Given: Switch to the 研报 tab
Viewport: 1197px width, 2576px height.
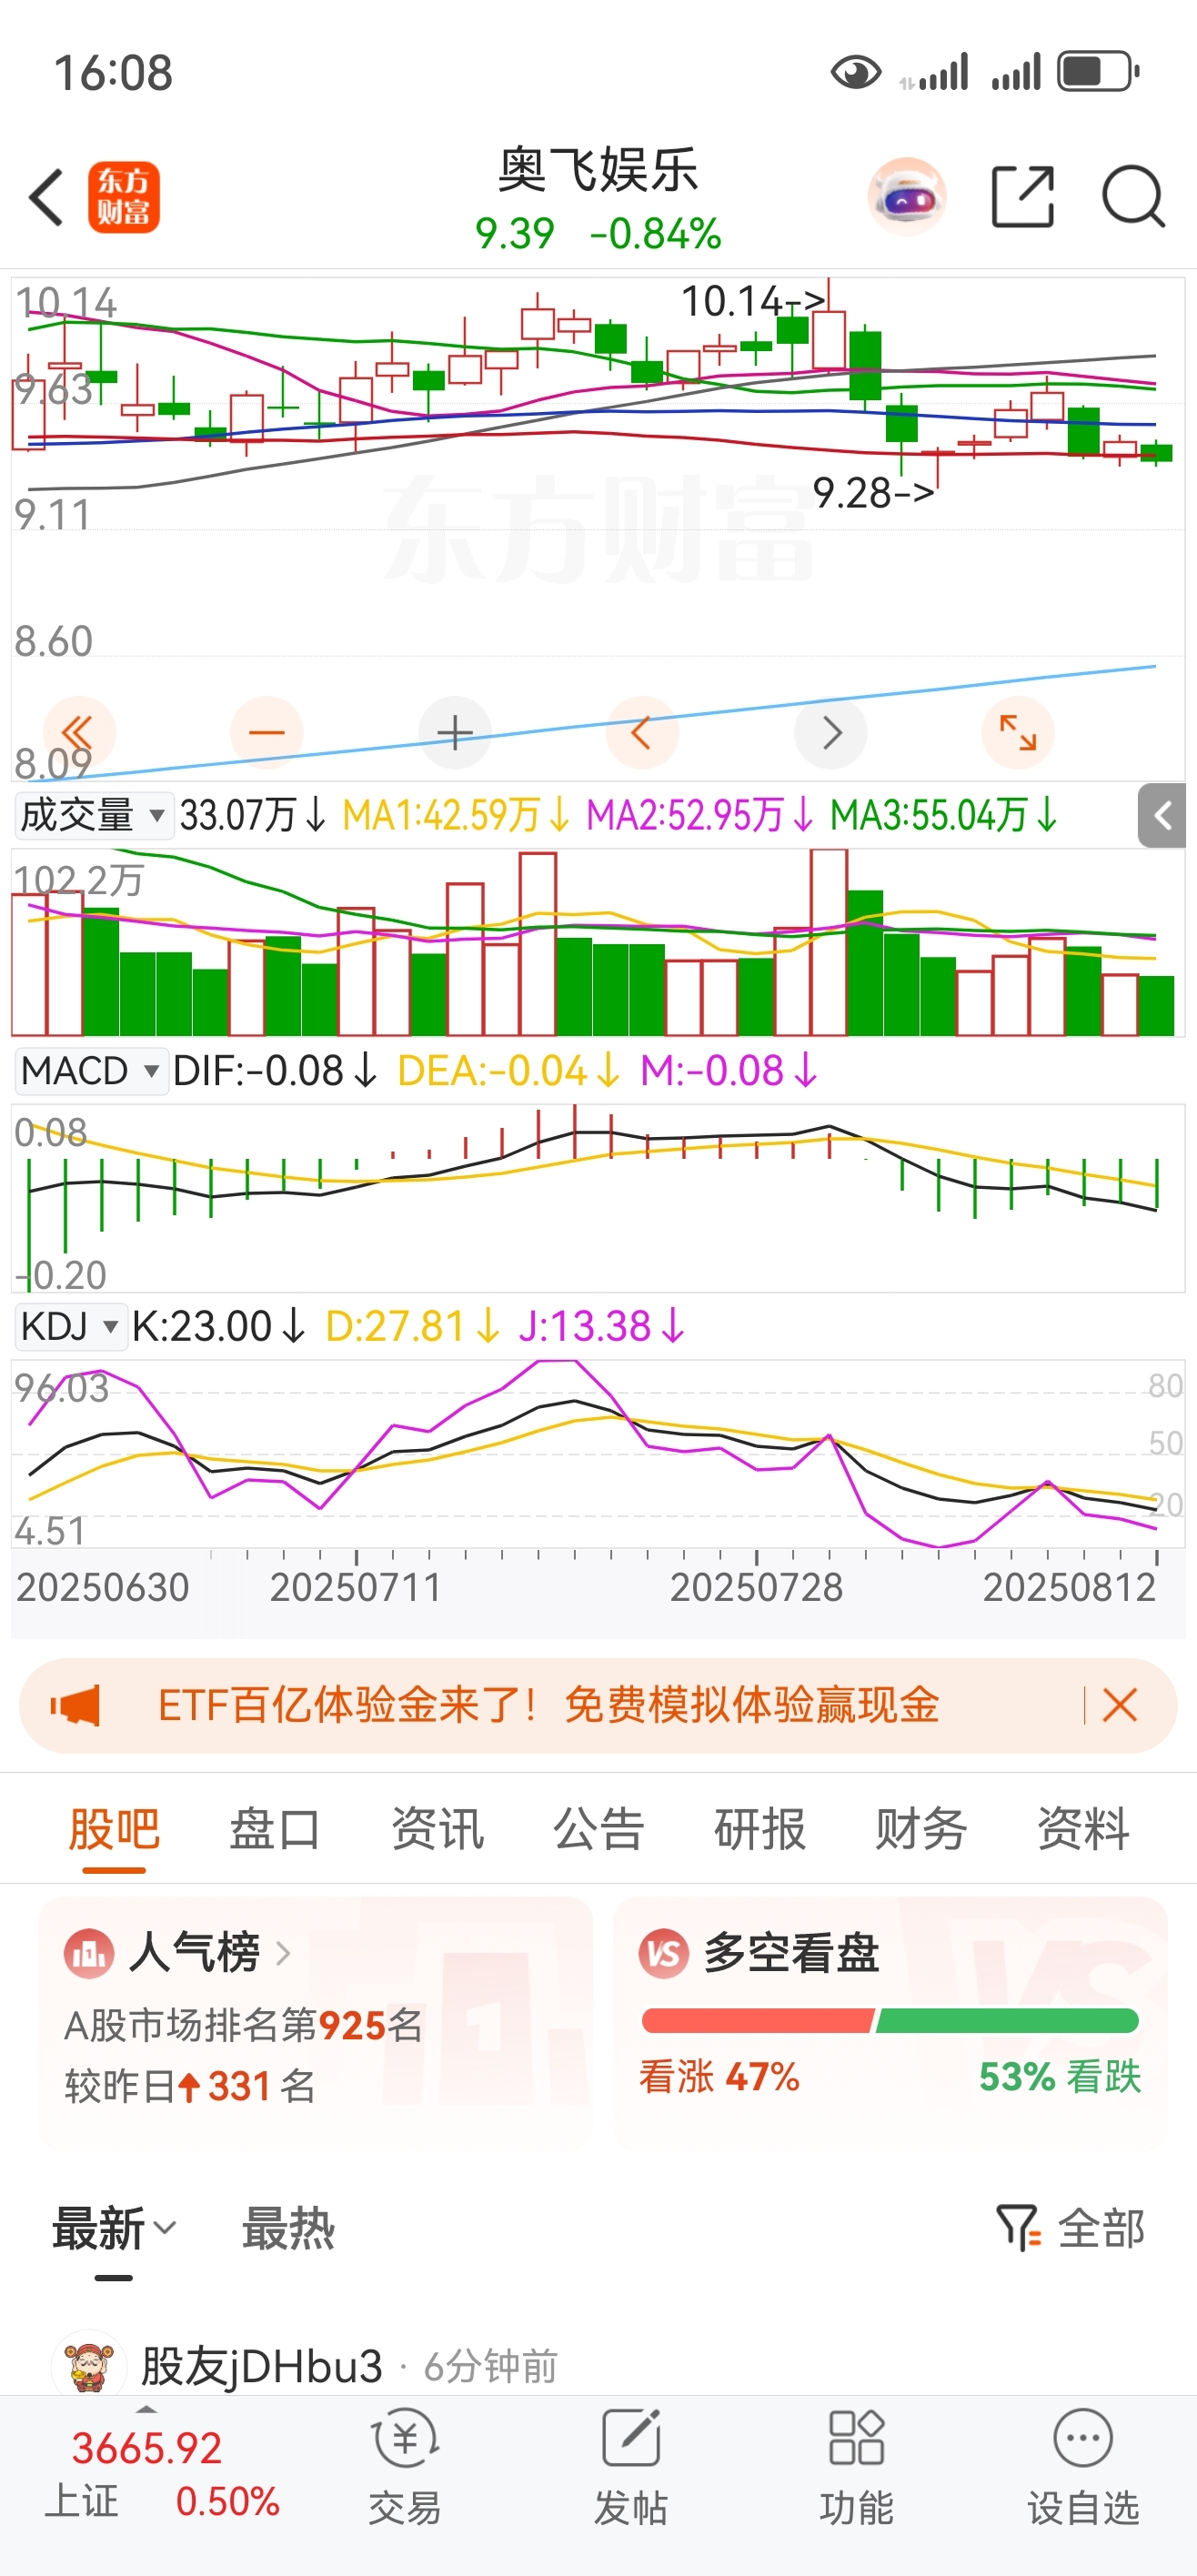Looking at the screenshot, I should [x=760, y=1829].
